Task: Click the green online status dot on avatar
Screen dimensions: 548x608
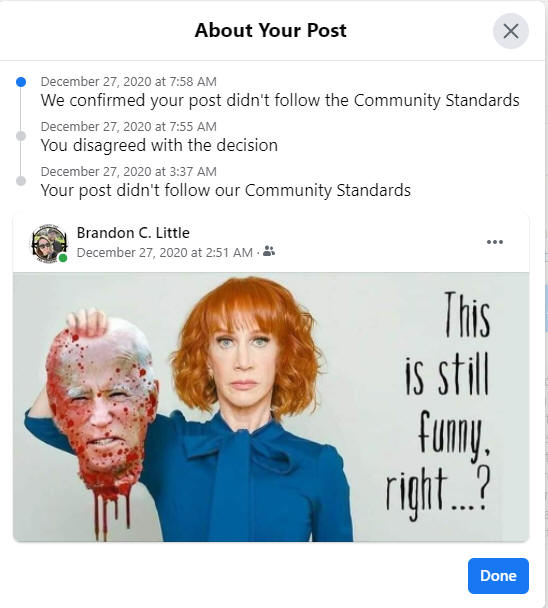Action: tap(63, 258)
